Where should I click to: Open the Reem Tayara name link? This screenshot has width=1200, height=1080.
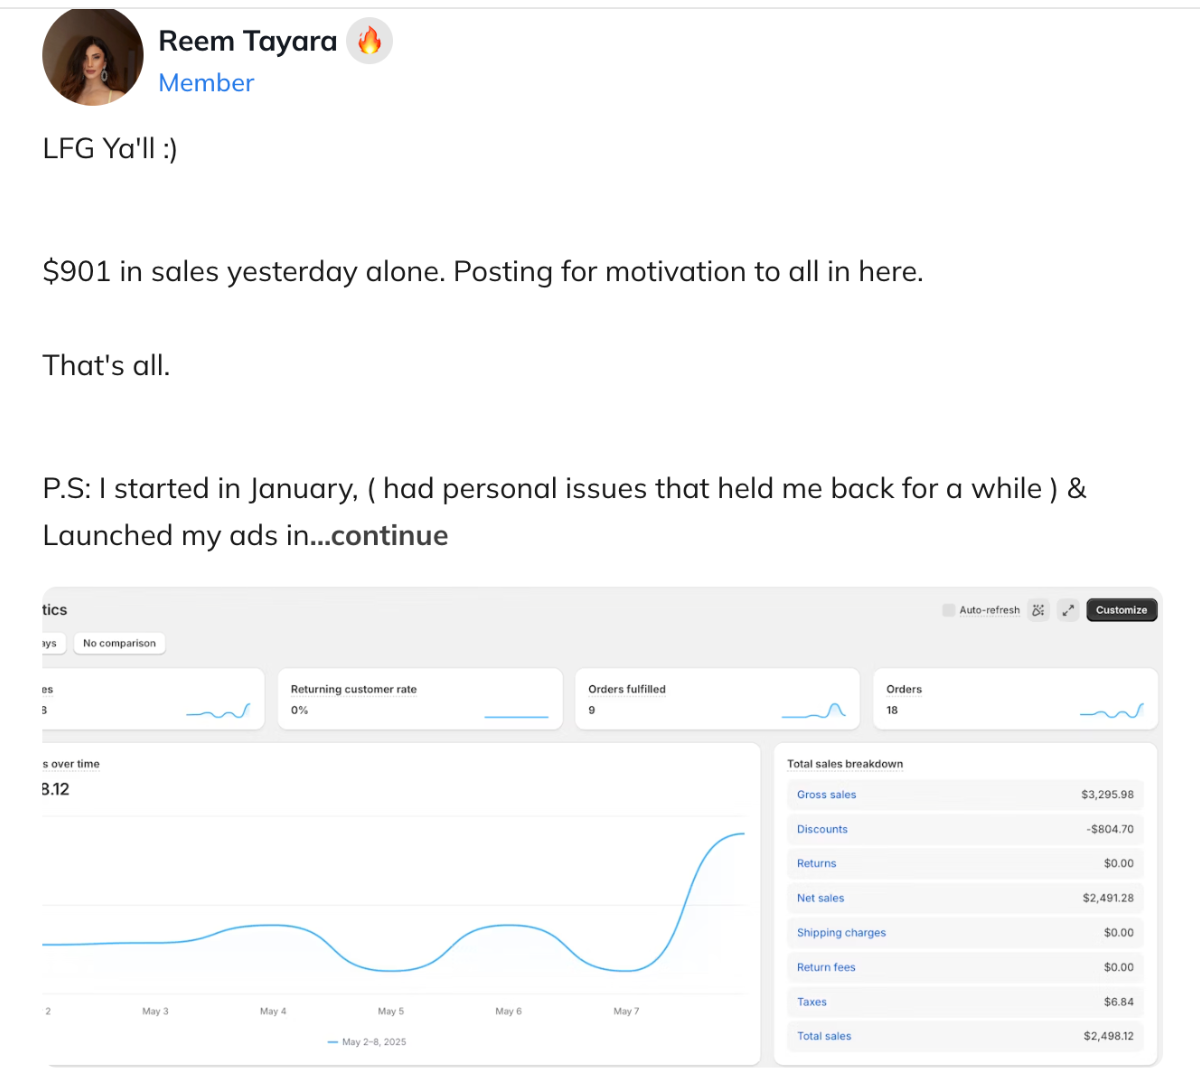coord(247,41)
